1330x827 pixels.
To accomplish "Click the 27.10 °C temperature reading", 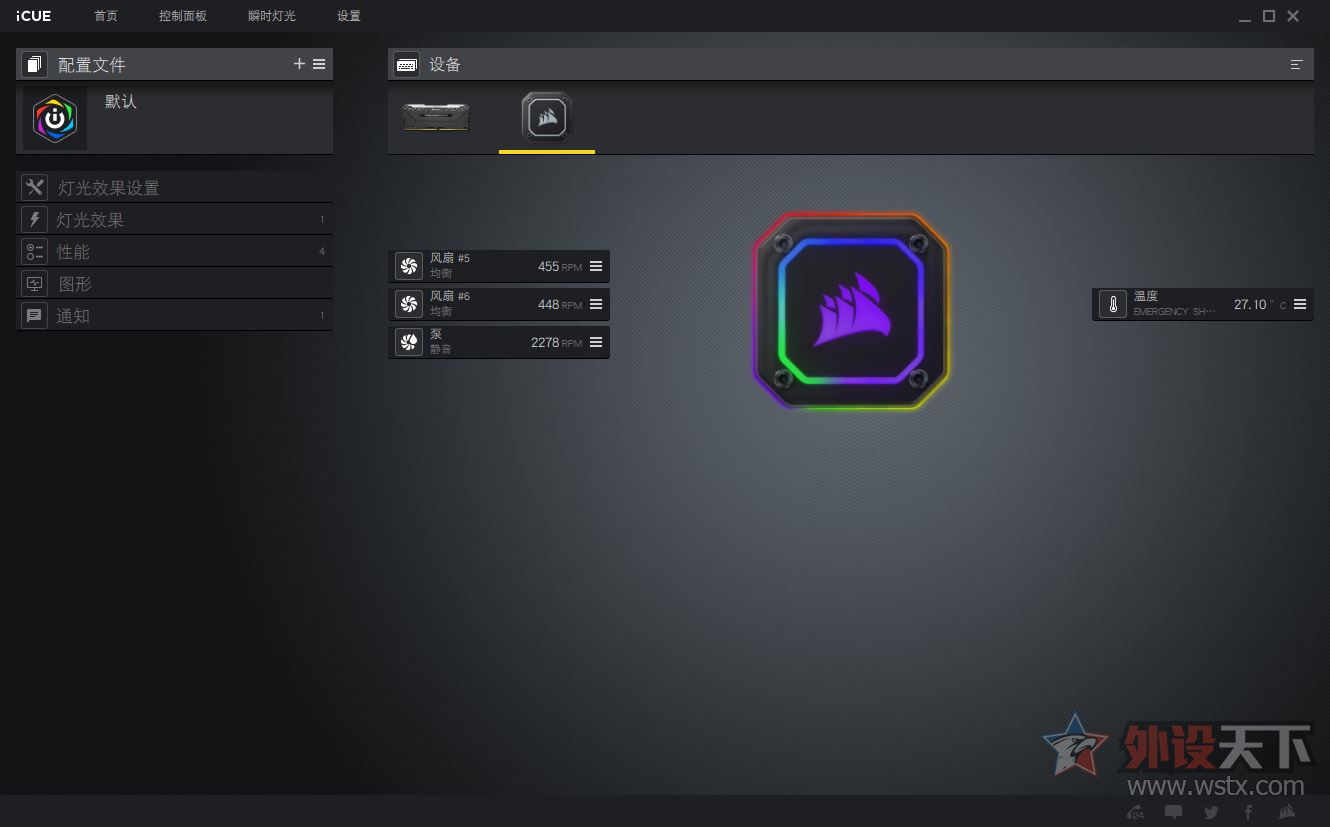I will [1260, 305].
